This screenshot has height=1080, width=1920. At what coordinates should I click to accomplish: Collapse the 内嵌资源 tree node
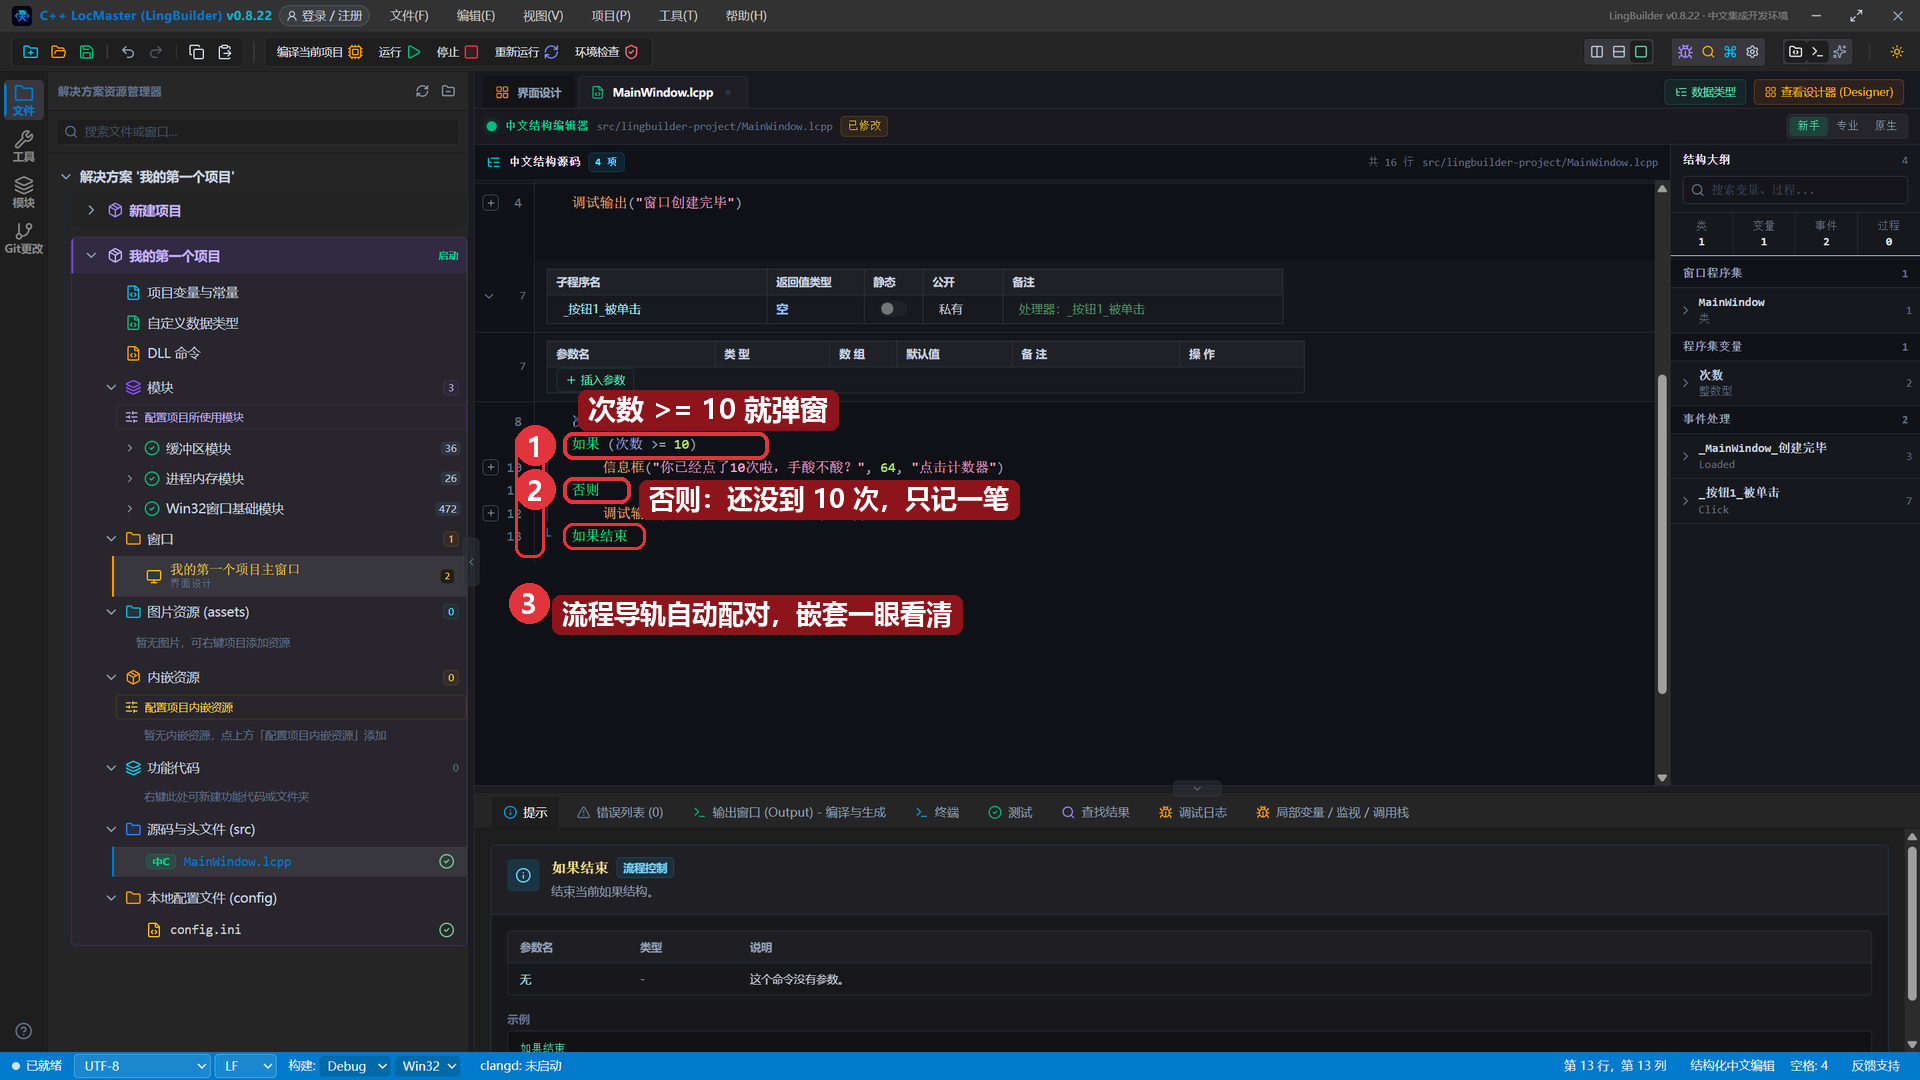pos(111,677)
